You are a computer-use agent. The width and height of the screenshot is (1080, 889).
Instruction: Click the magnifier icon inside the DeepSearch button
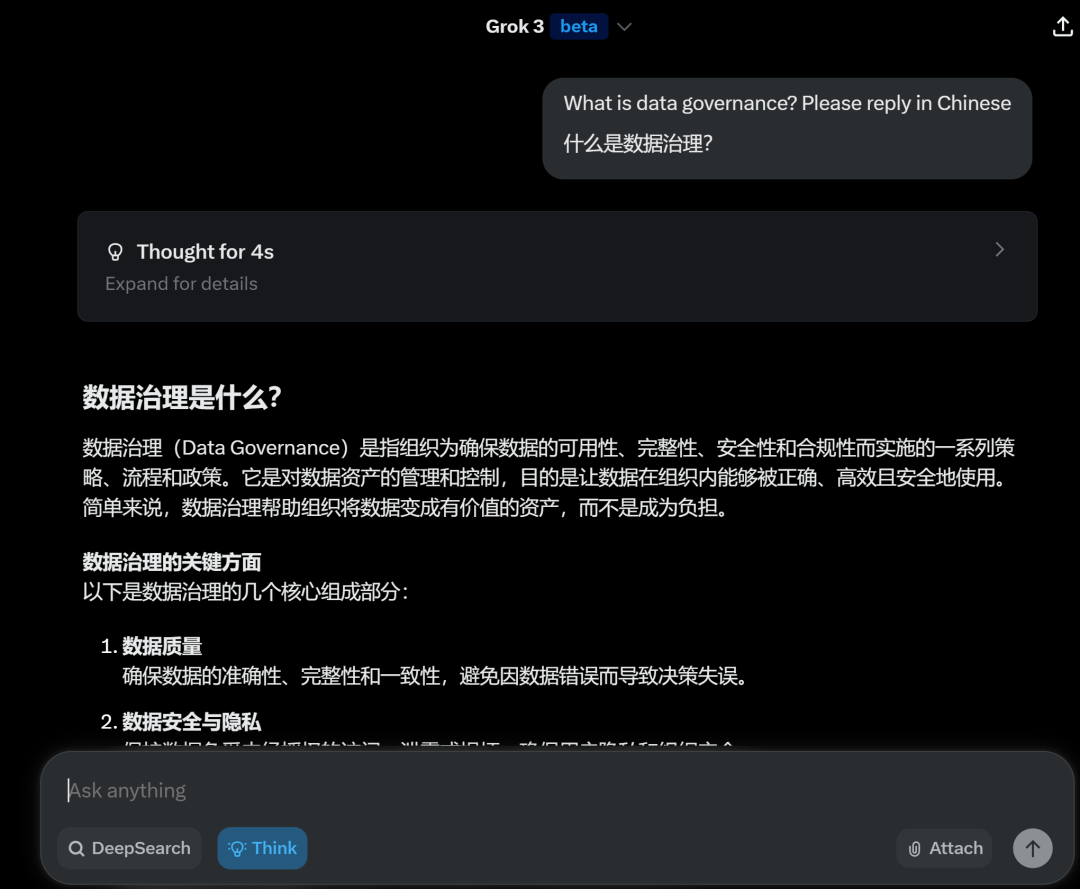[x=76, y=848]
